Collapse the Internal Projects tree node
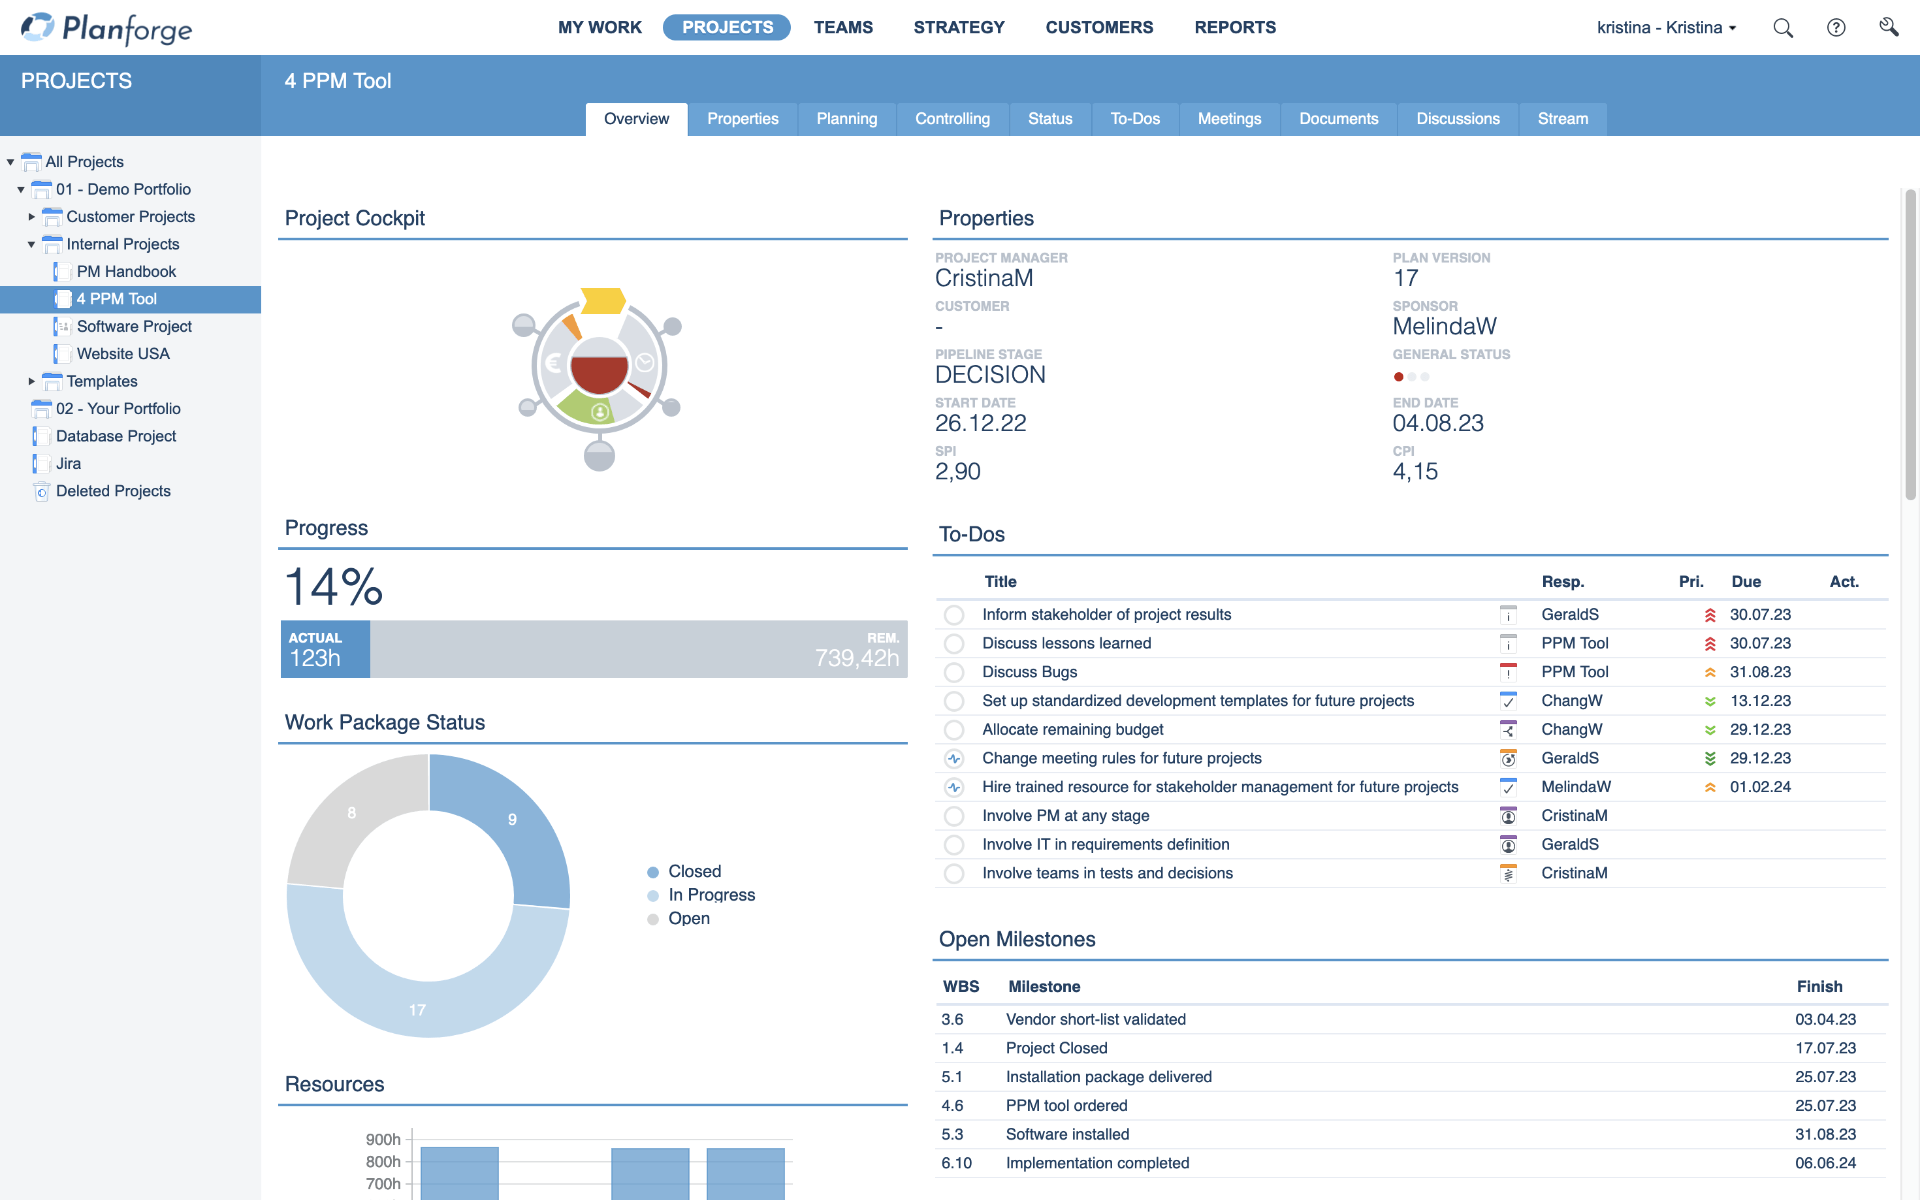The image size is (1920, 1200). click(x=31, y=244)
